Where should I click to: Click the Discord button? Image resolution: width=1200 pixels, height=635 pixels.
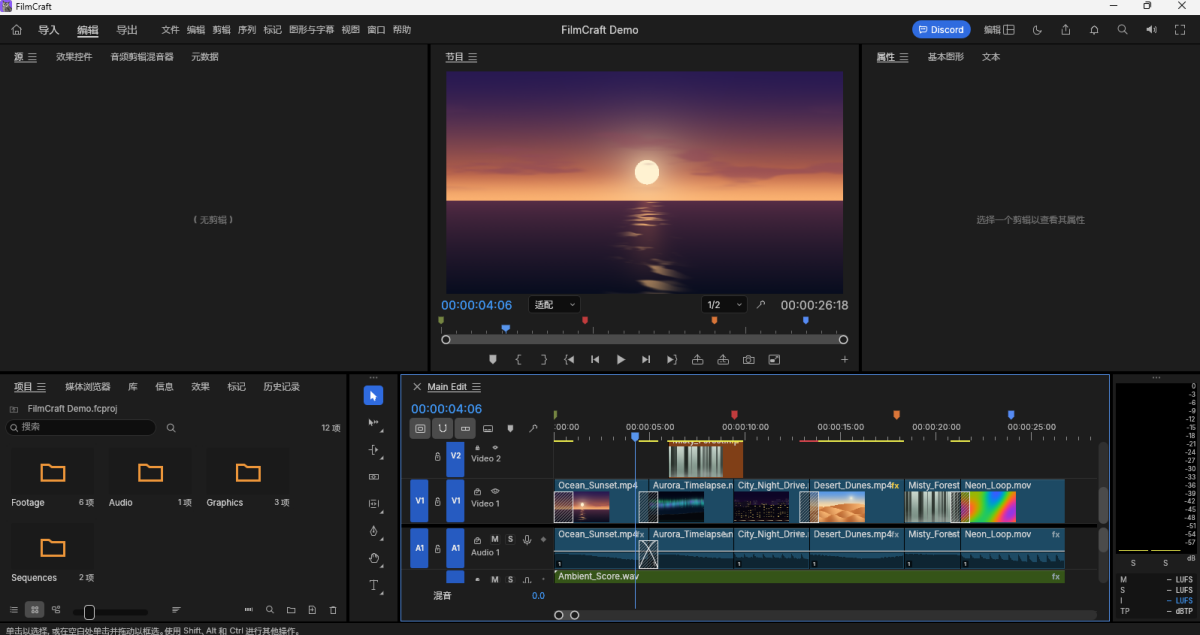point(941,30)
